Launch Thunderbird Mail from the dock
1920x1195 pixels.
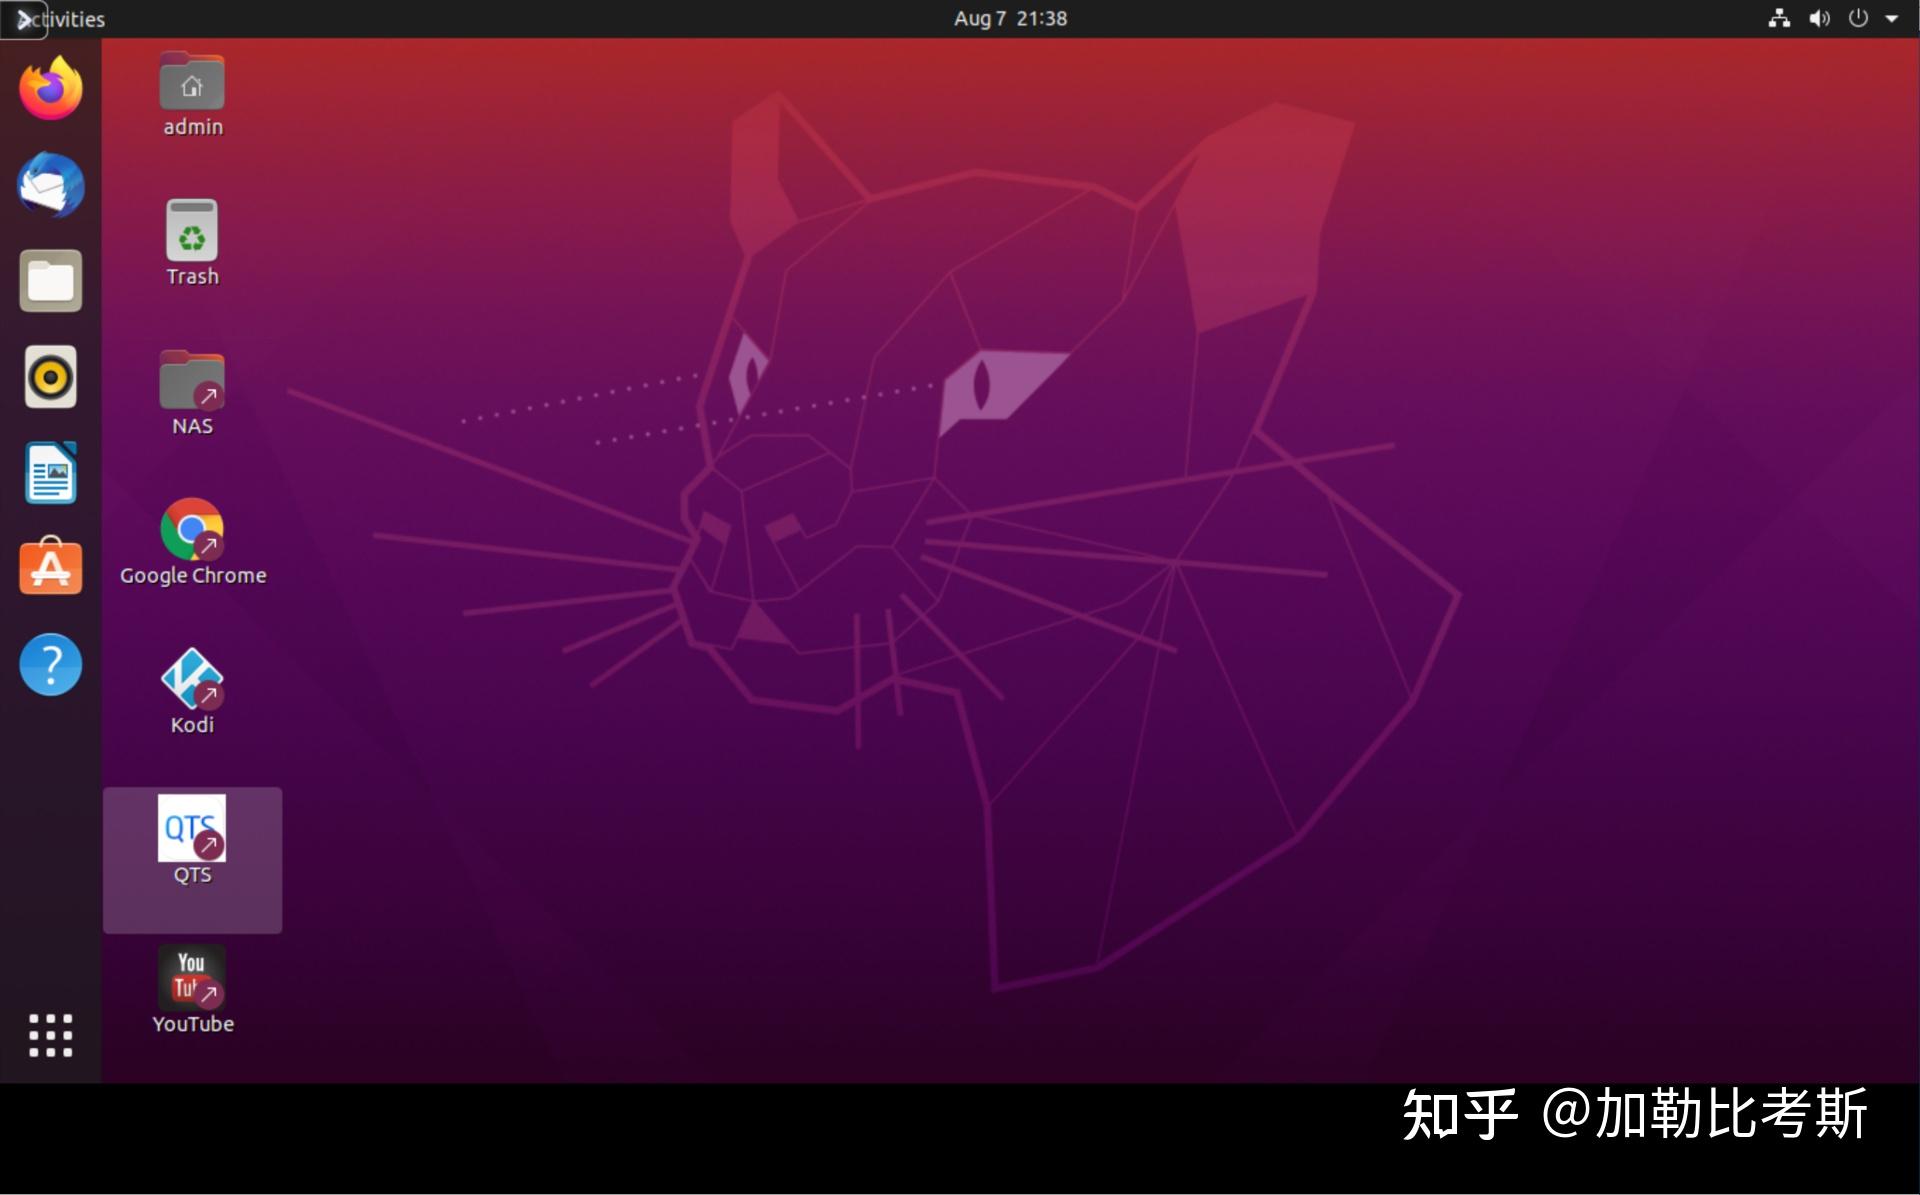coord(50,185)
